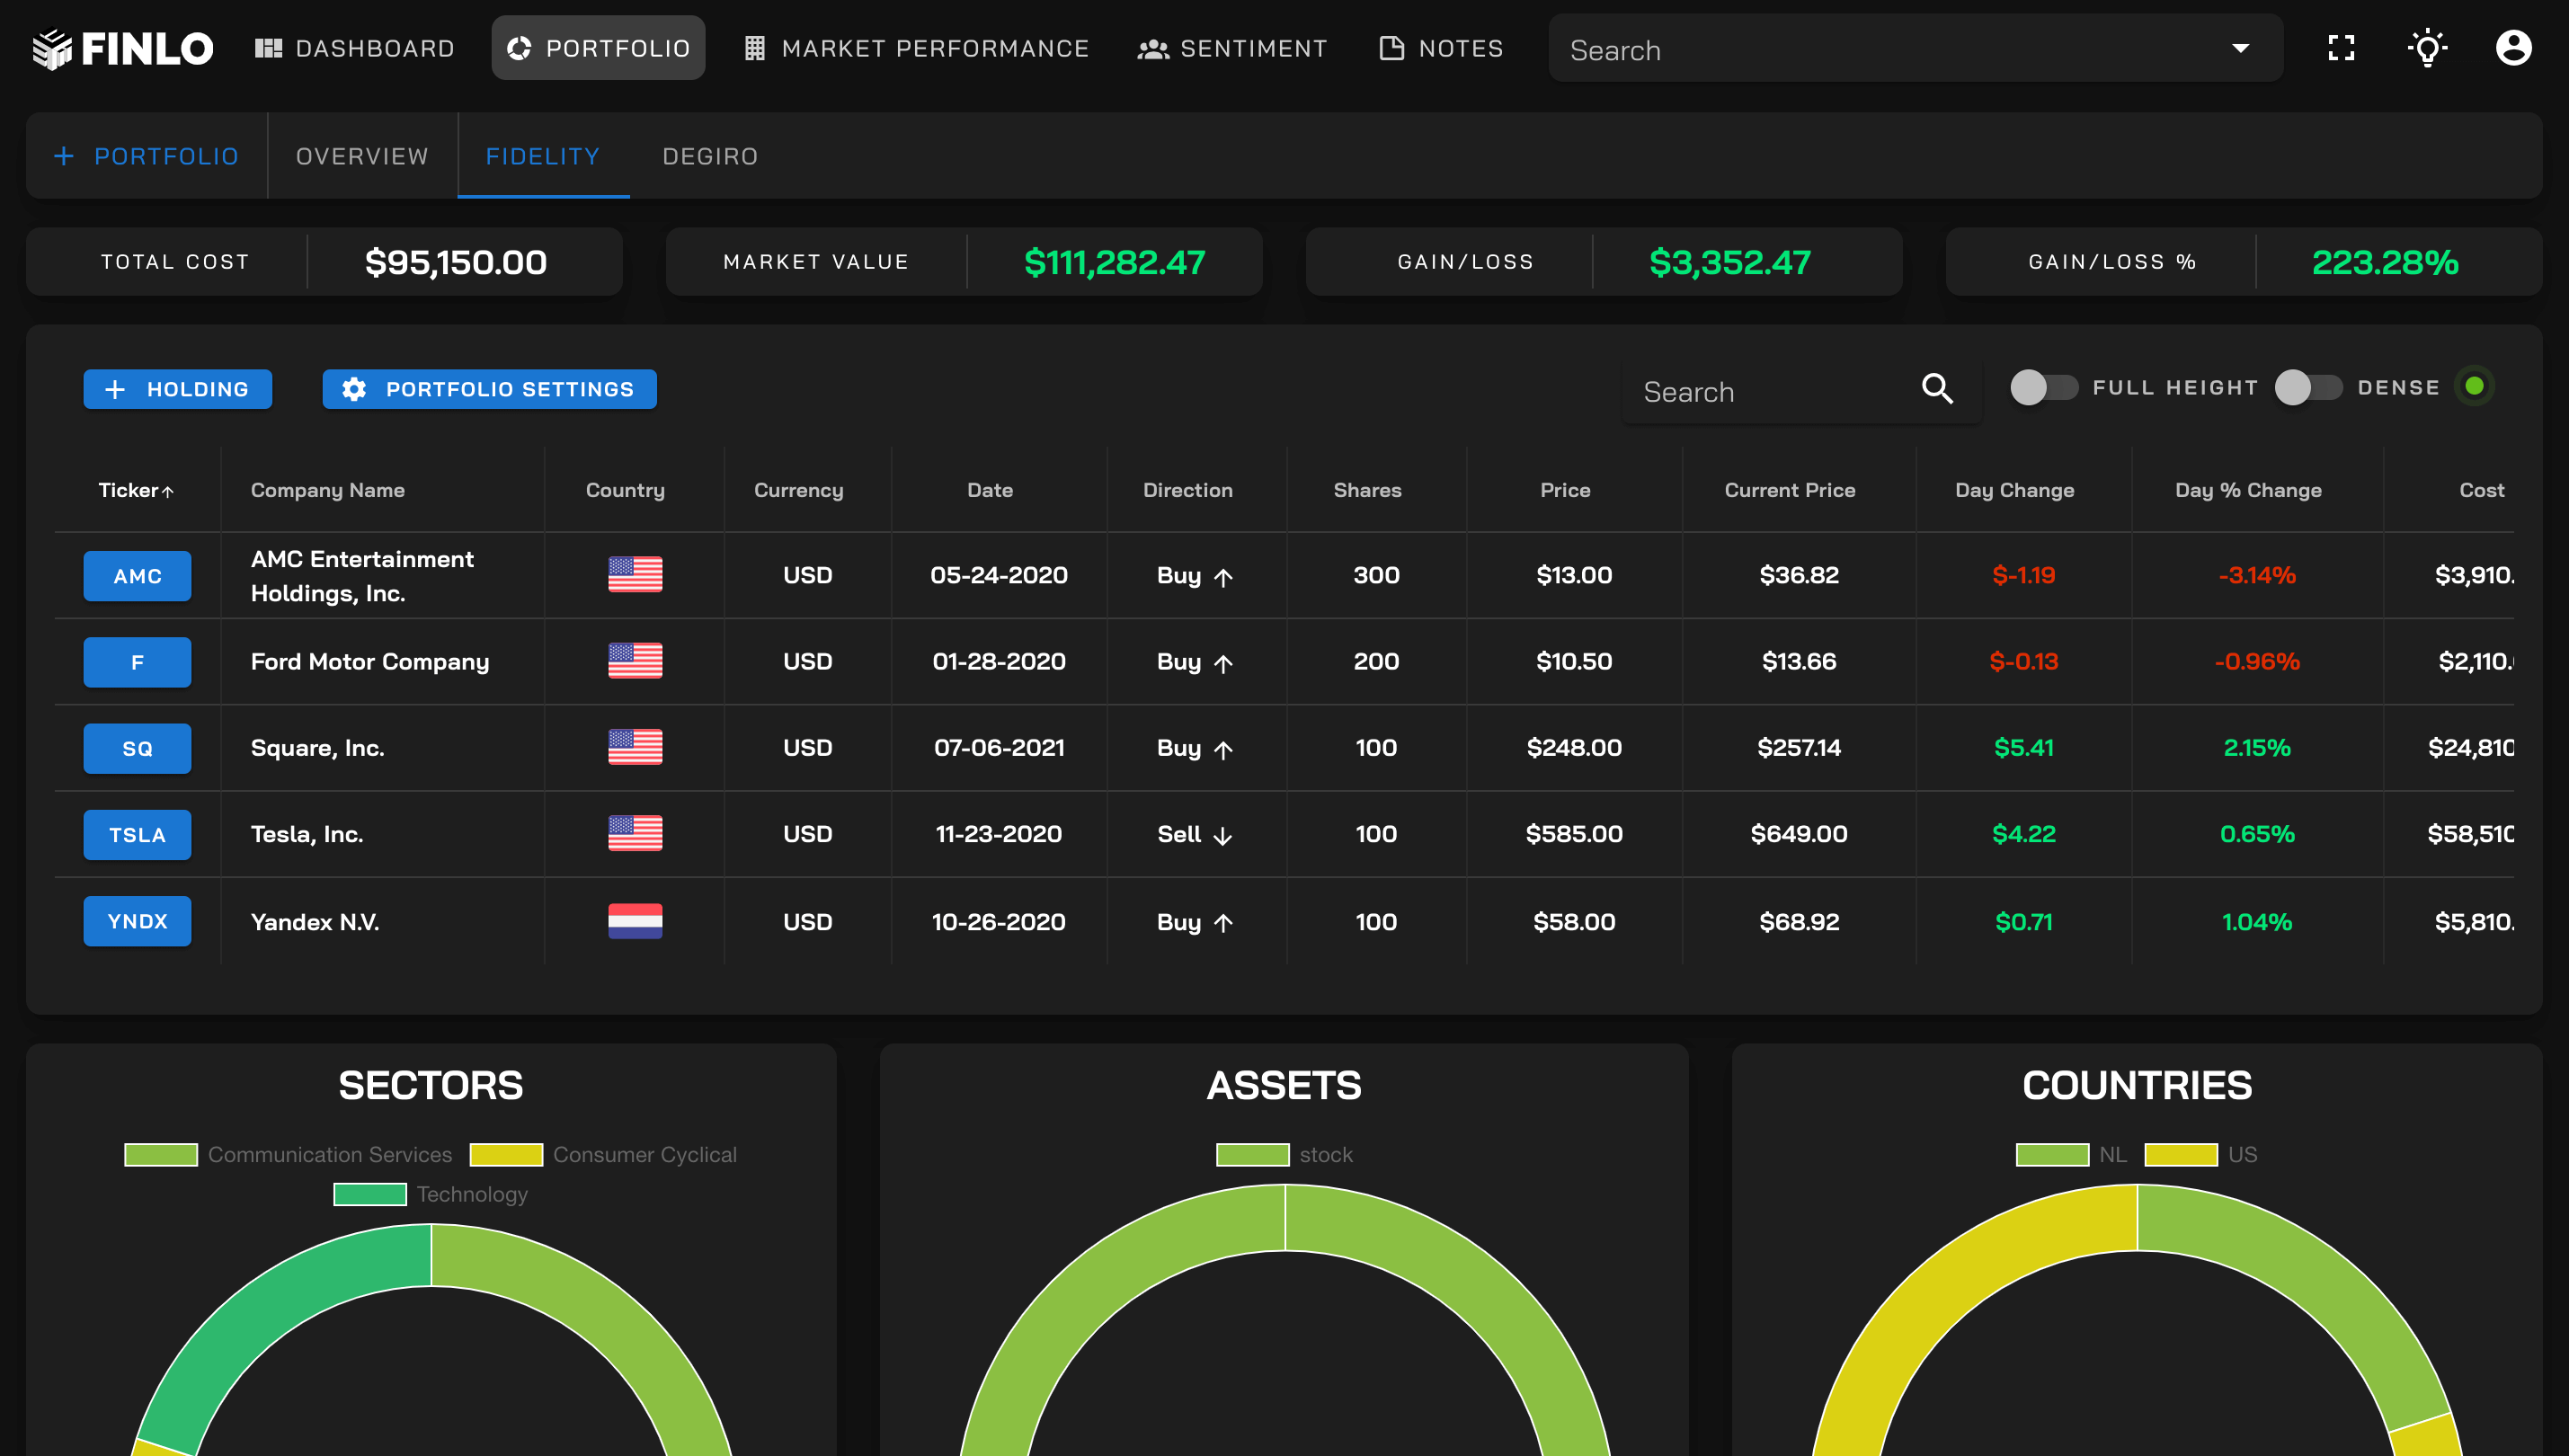Click the United States flag in AMC row
This screenshot has width=2569, height=1456.
coord(635,574)
